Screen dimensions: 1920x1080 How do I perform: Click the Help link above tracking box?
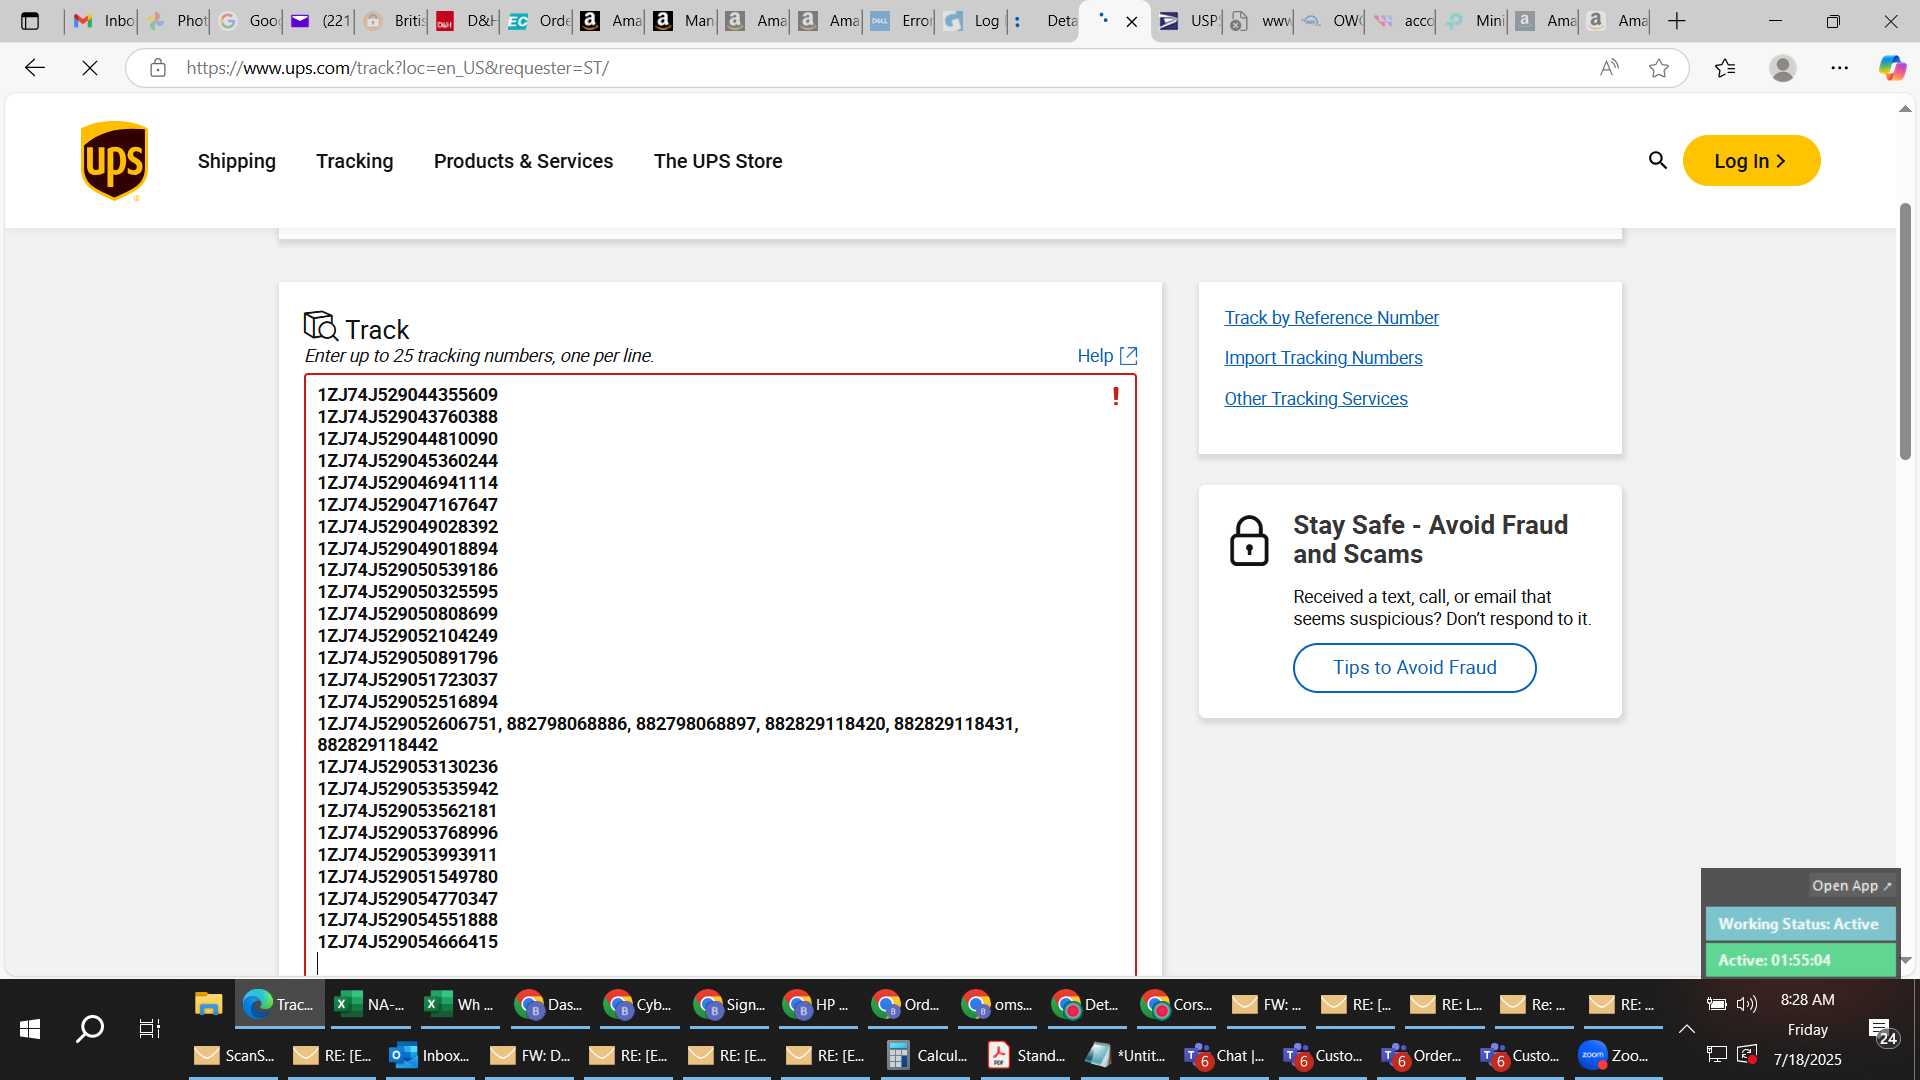click(1095, 356)
